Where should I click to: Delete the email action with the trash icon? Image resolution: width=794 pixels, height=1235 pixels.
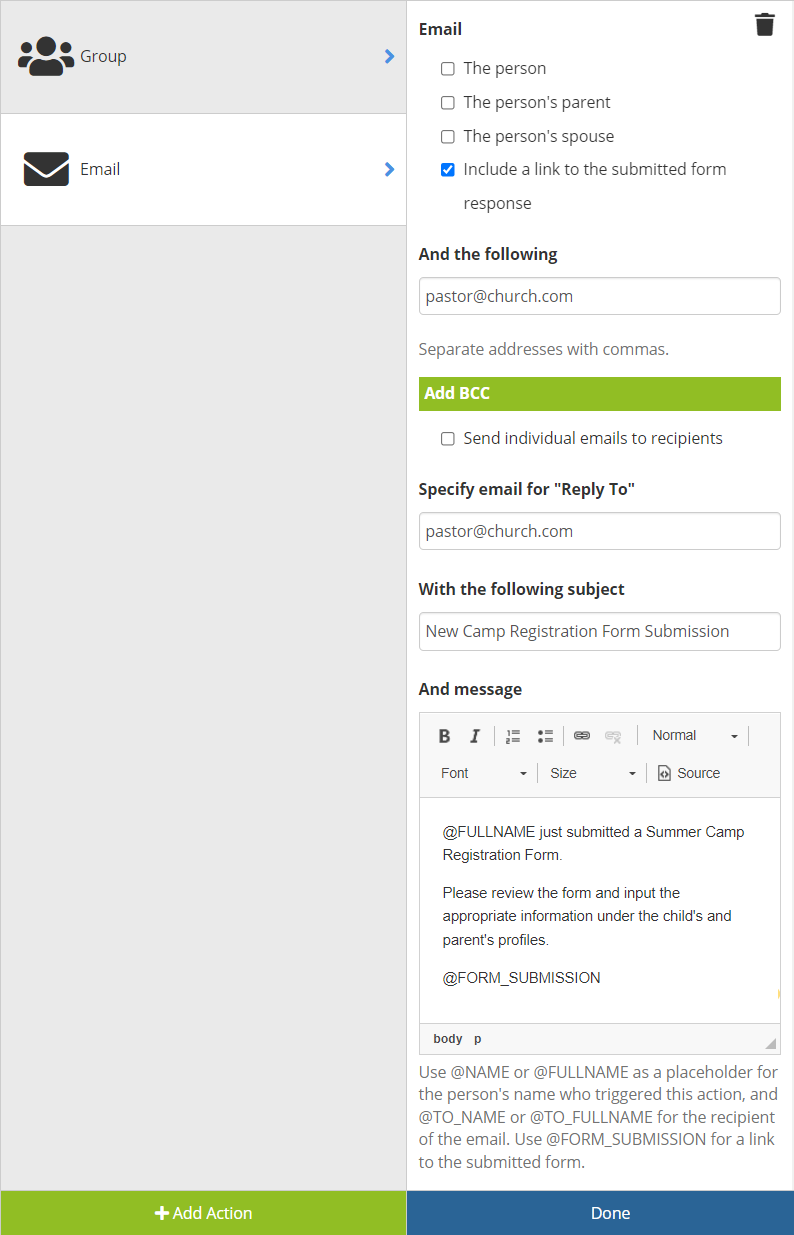point(765,25)
